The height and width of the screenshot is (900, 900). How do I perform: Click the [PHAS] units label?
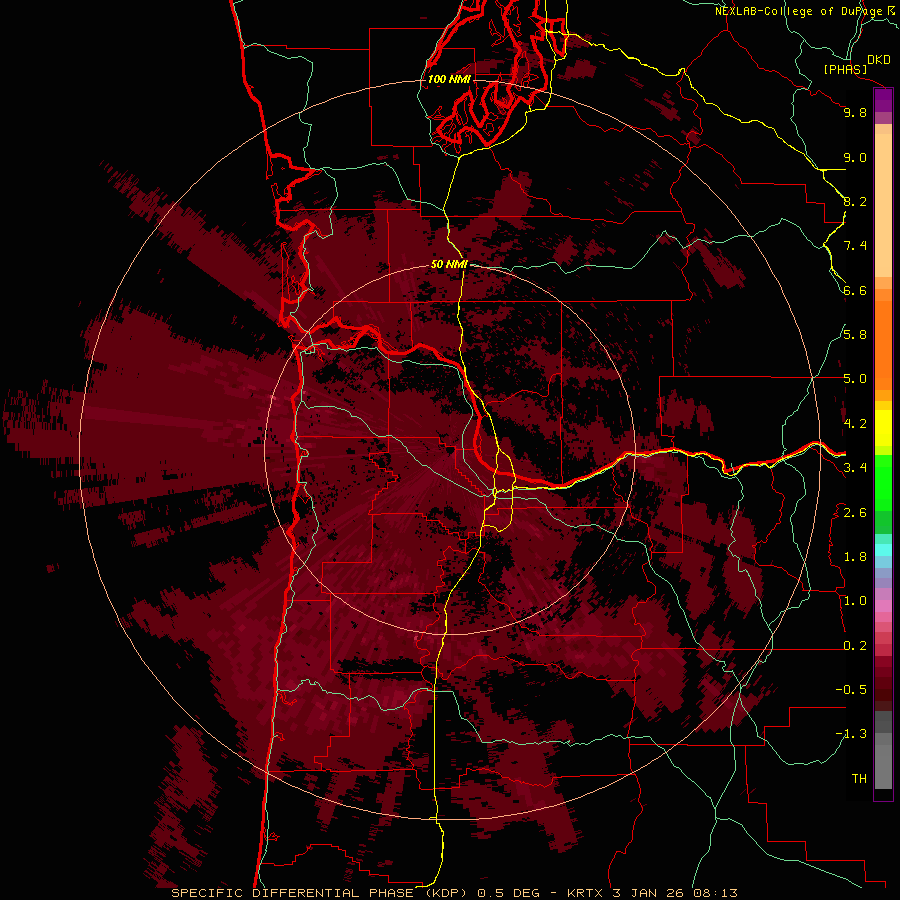[845, 69]
